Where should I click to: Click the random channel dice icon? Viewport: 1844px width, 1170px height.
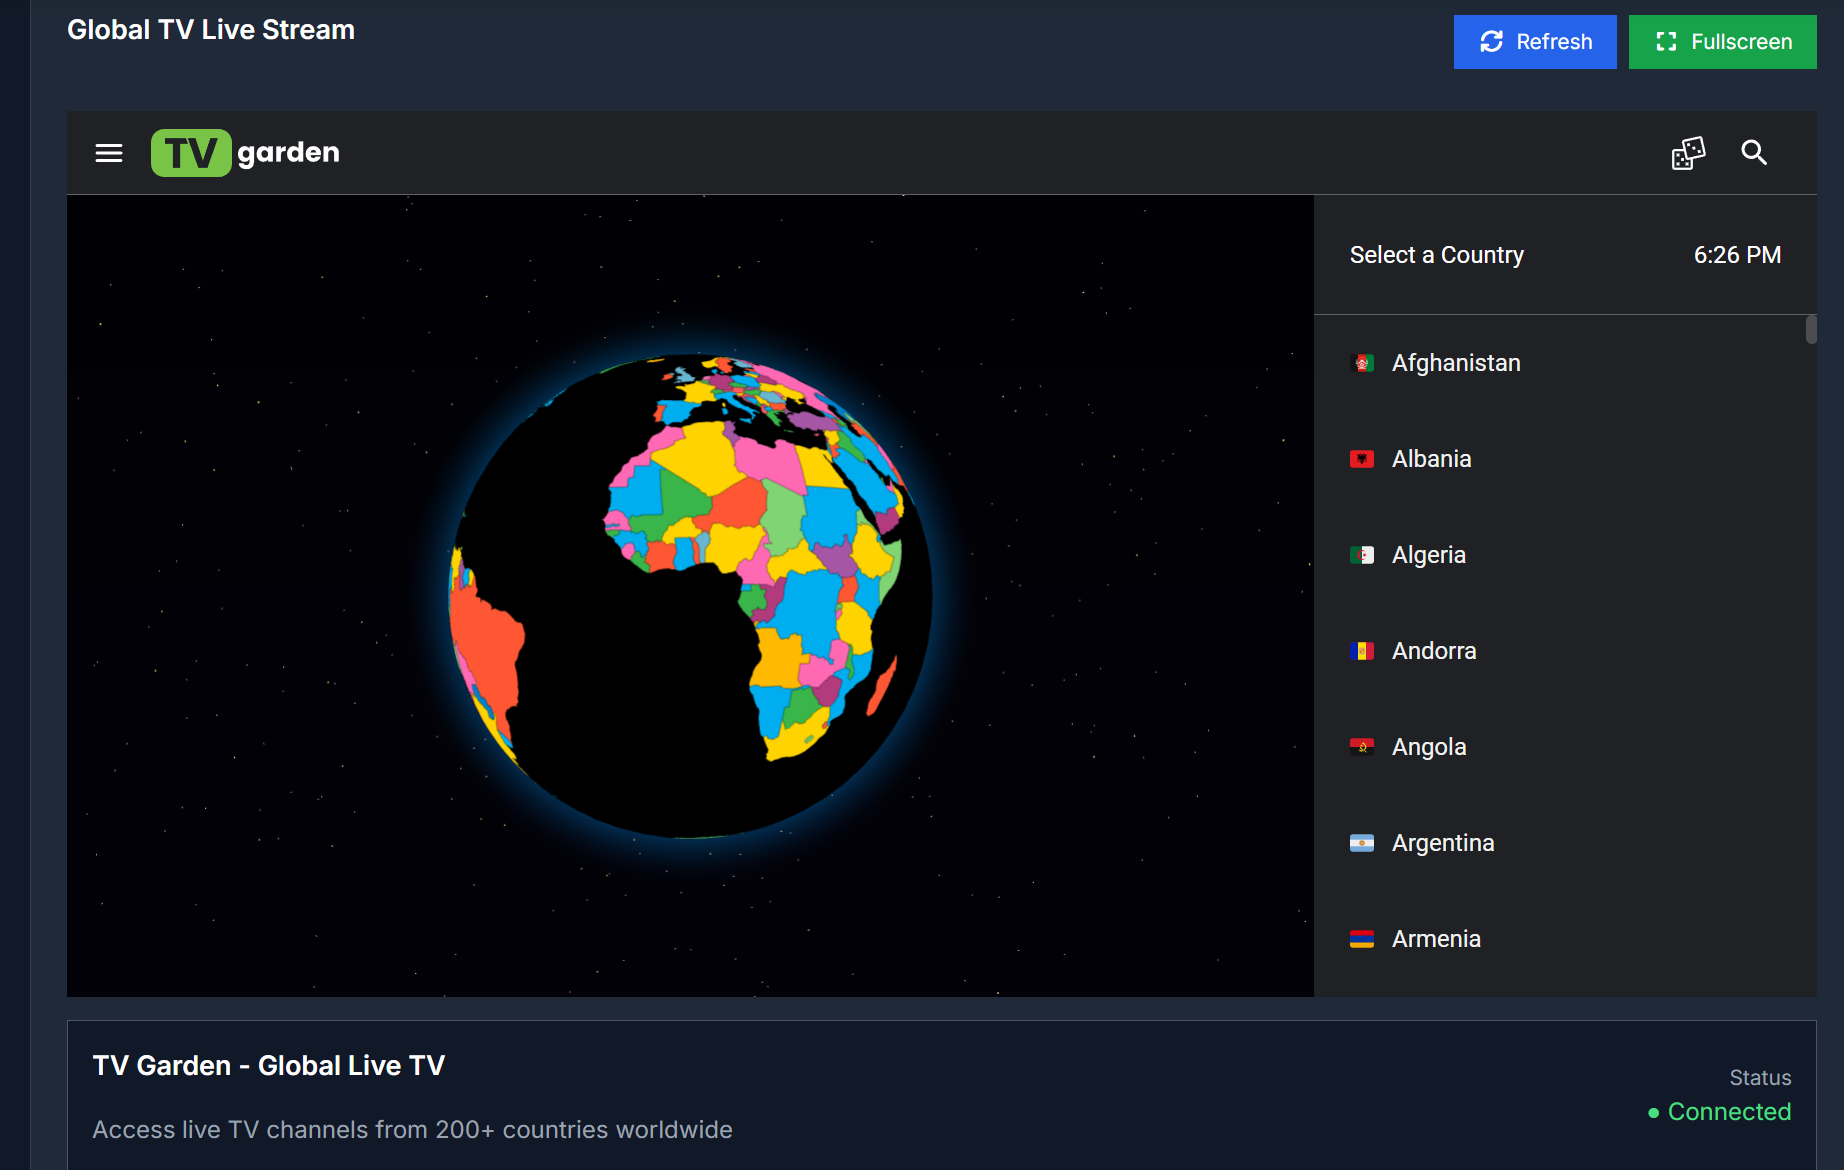[1688, 153]
